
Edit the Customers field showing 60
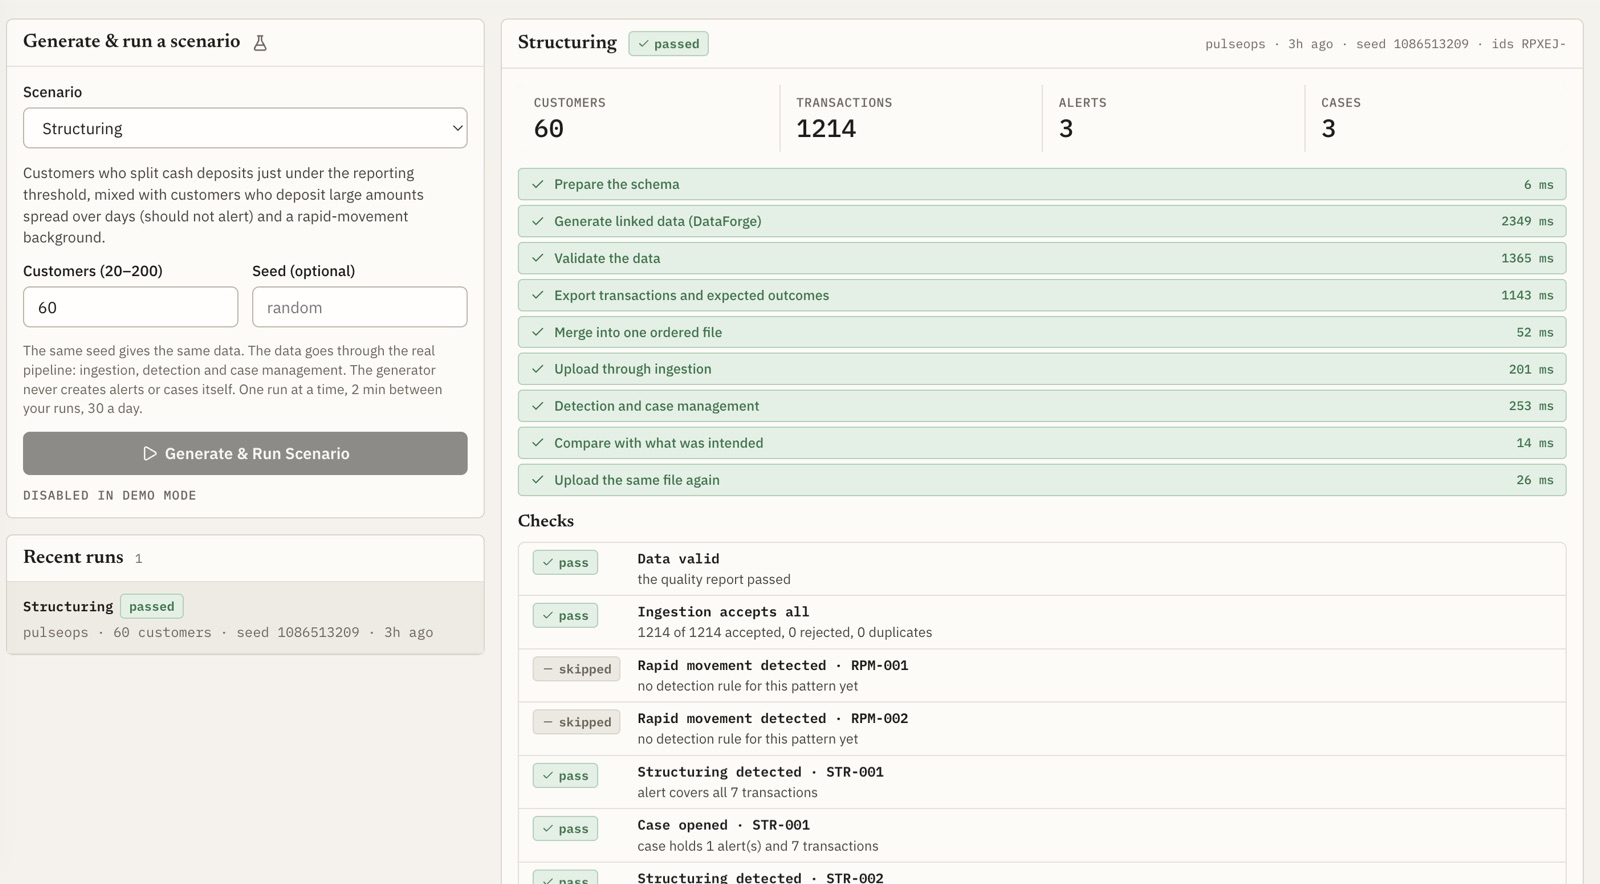tap(130, 307)
